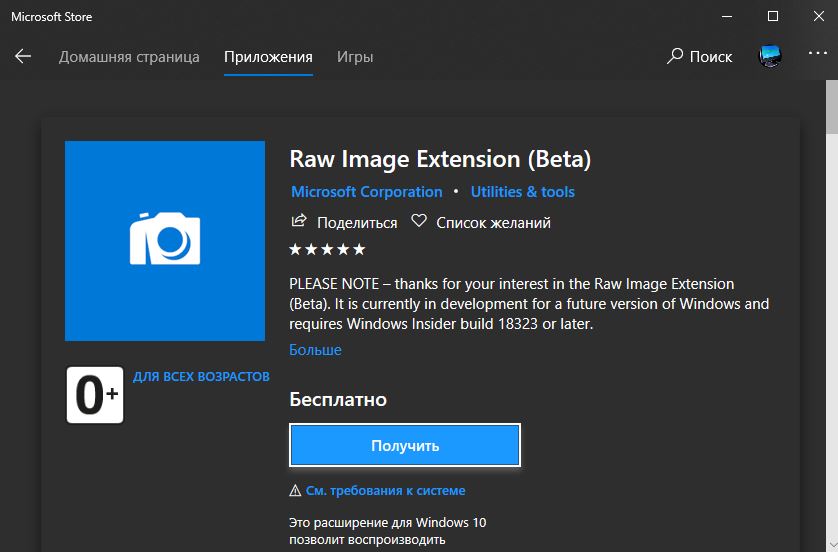Maximize the Microsoft Store window

pos(773,17)
